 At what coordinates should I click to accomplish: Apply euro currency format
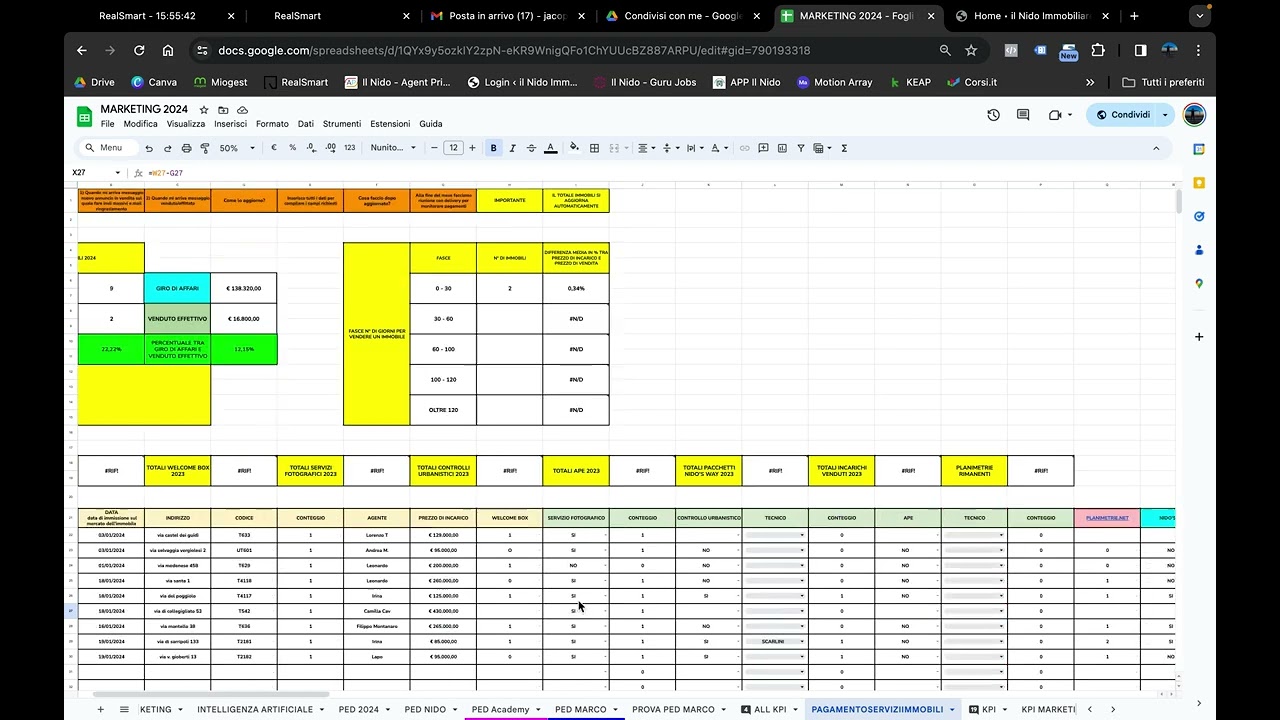274,148
